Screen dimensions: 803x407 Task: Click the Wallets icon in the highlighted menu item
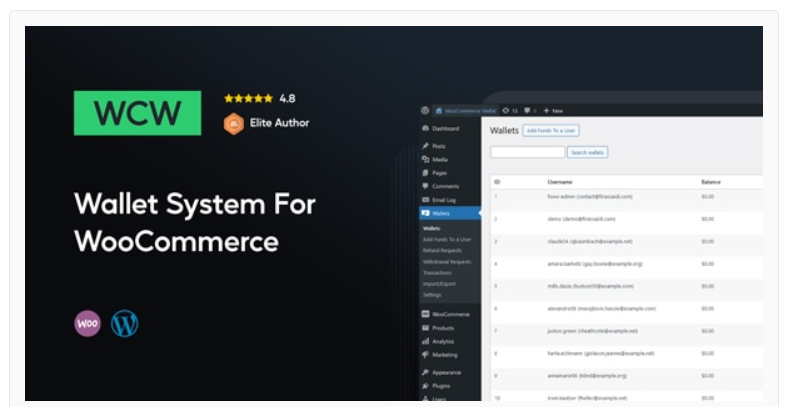(x=425, y=213)
